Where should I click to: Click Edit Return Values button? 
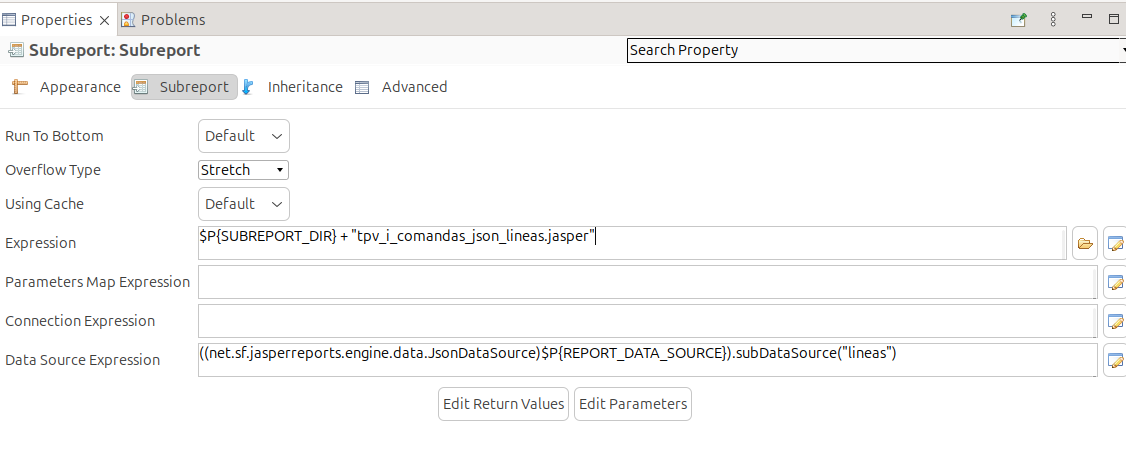click(x=503, y=404)
